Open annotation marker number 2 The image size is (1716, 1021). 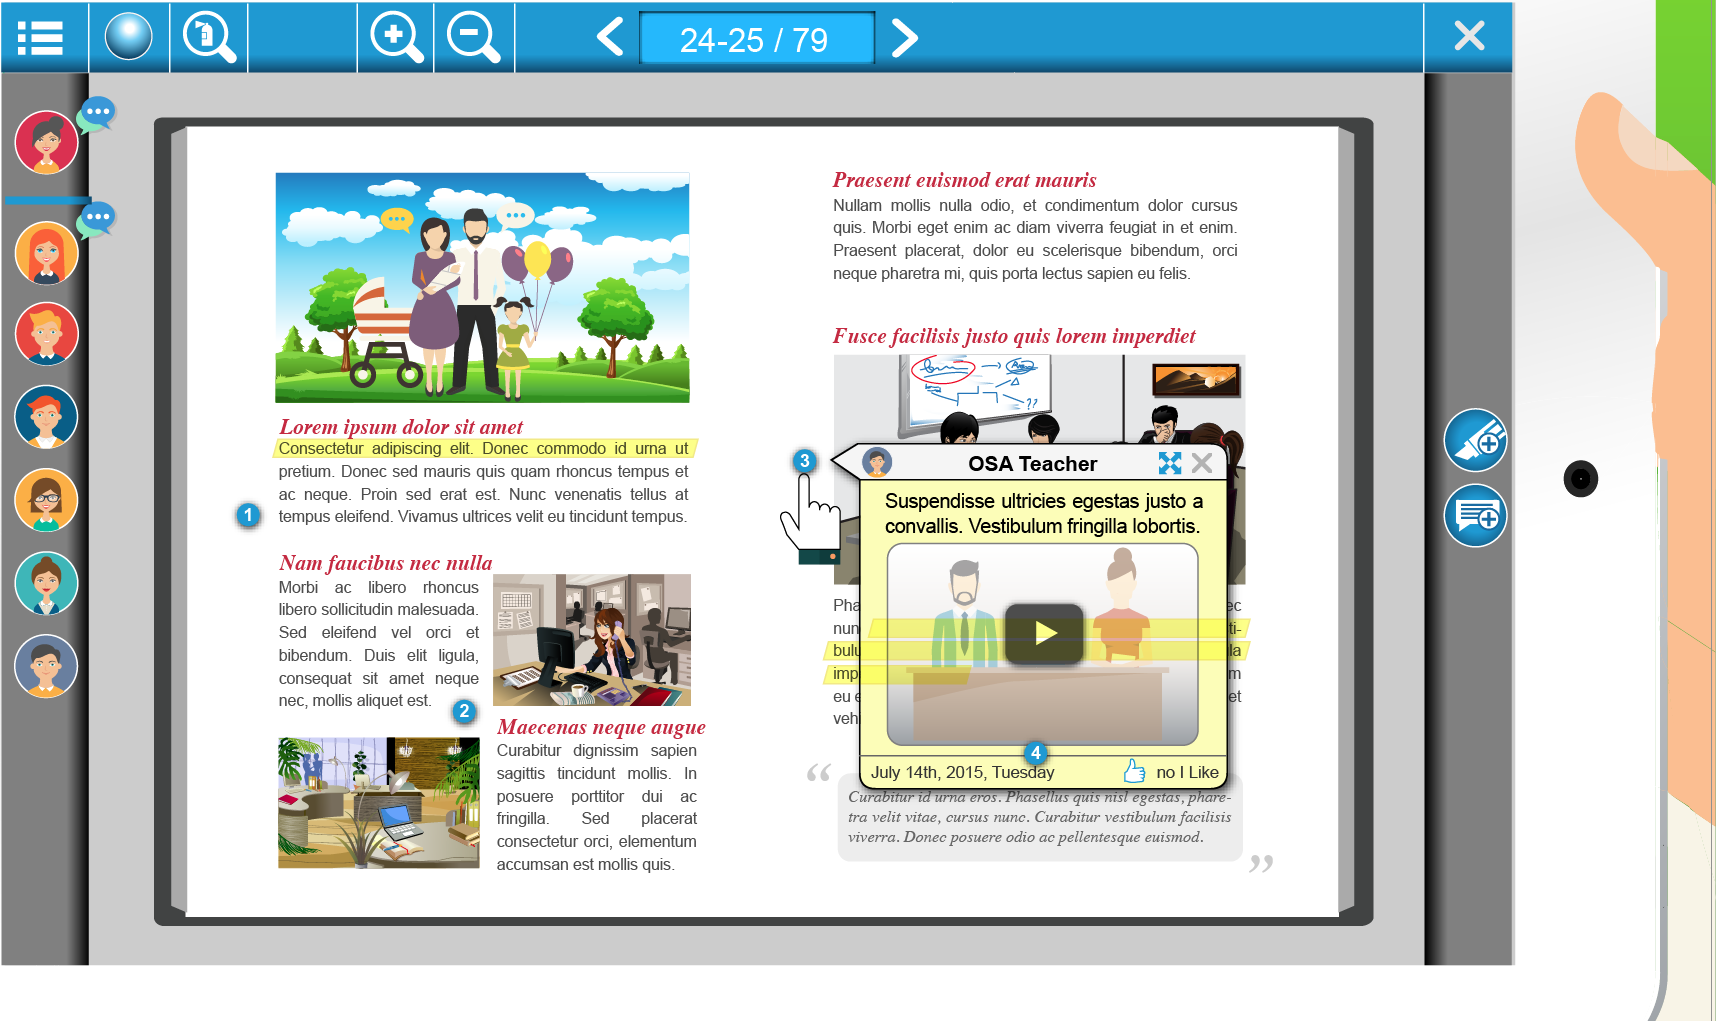[464, 711]
